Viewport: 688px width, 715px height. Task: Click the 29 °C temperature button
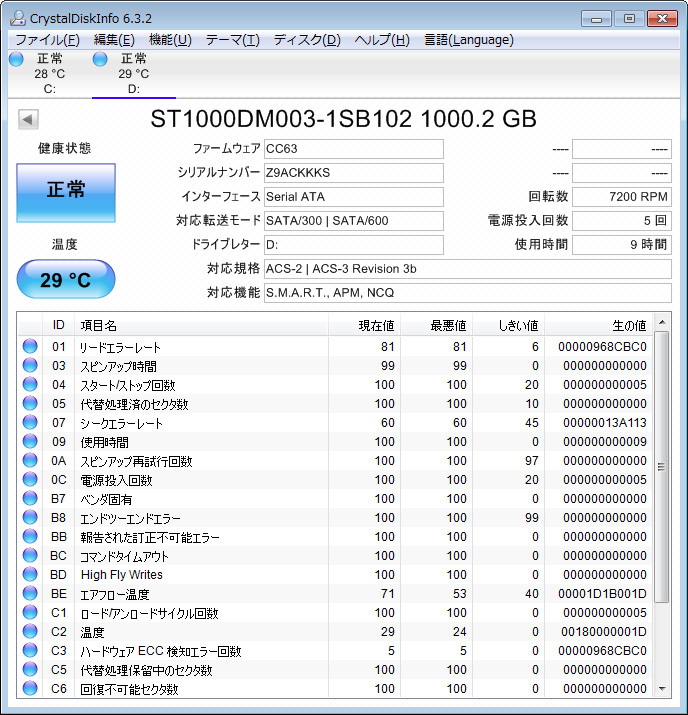[66, 280]
